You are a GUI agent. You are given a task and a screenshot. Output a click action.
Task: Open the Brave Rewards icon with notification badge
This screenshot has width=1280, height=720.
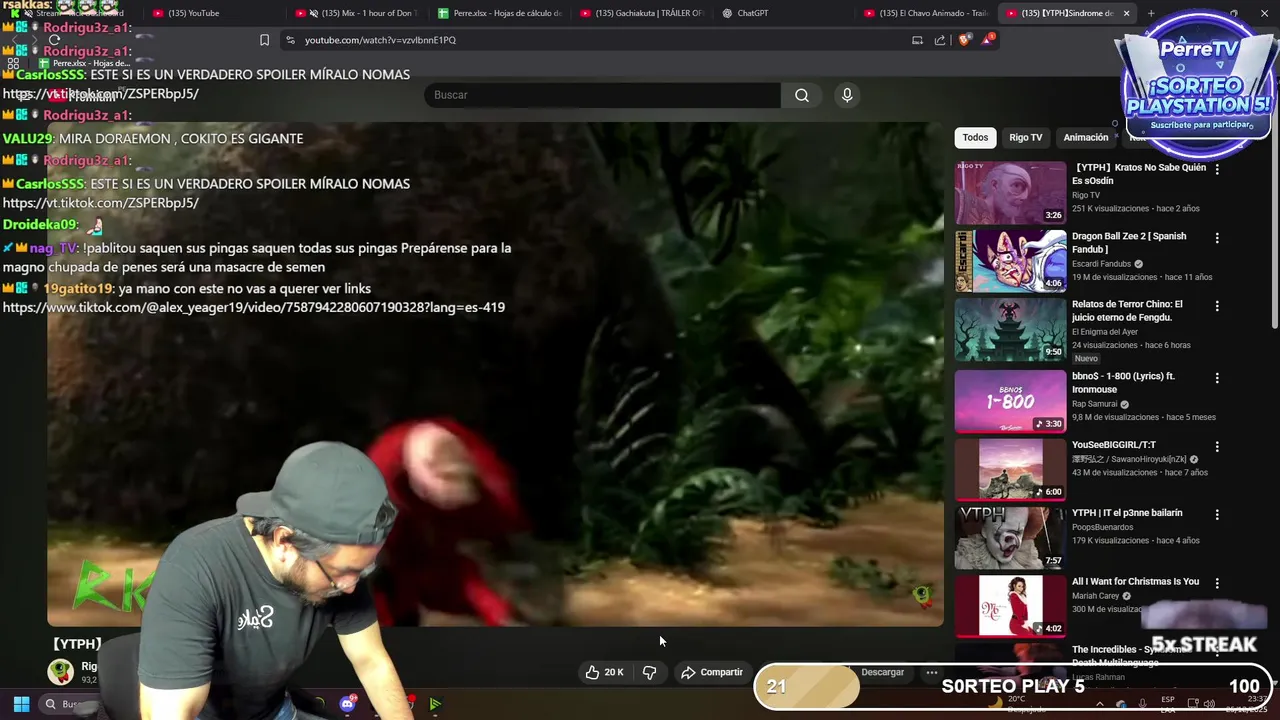click(988, 39)
